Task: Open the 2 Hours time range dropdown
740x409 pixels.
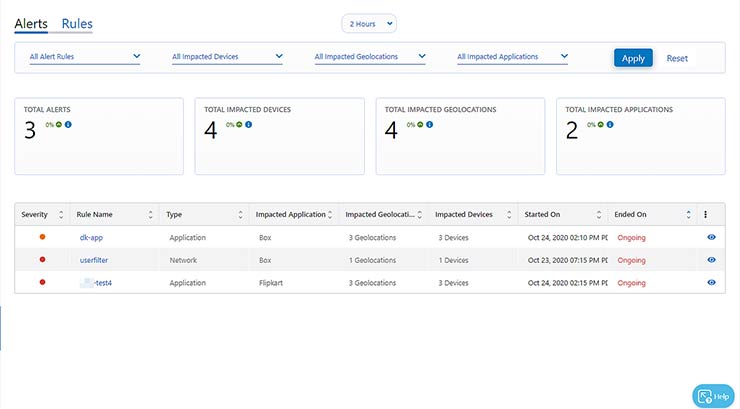Action: point(369,22)
